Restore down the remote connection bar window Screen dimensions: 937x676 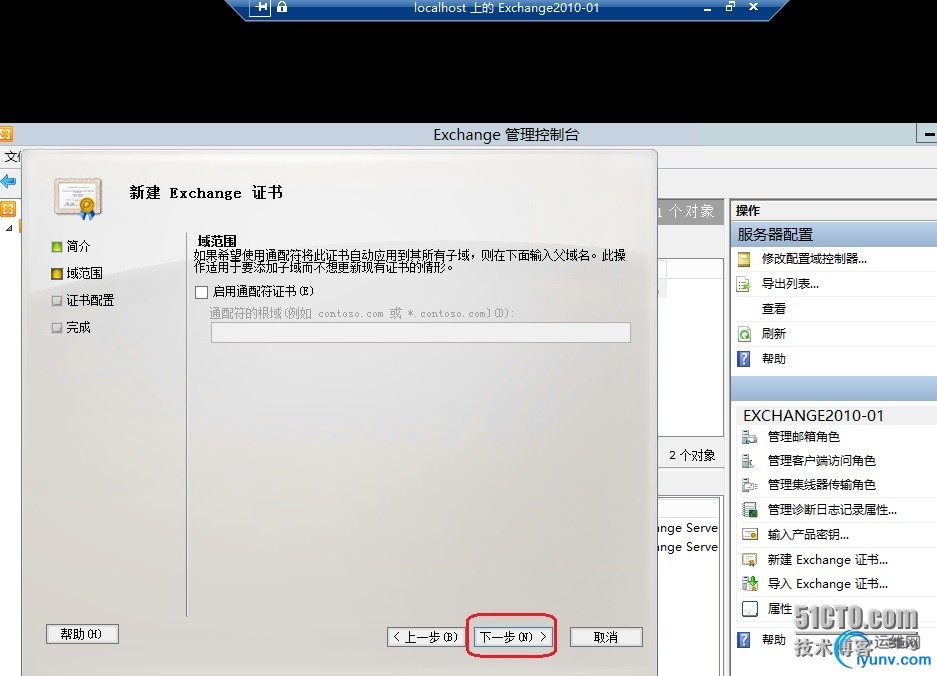click(x=730, y=7)
